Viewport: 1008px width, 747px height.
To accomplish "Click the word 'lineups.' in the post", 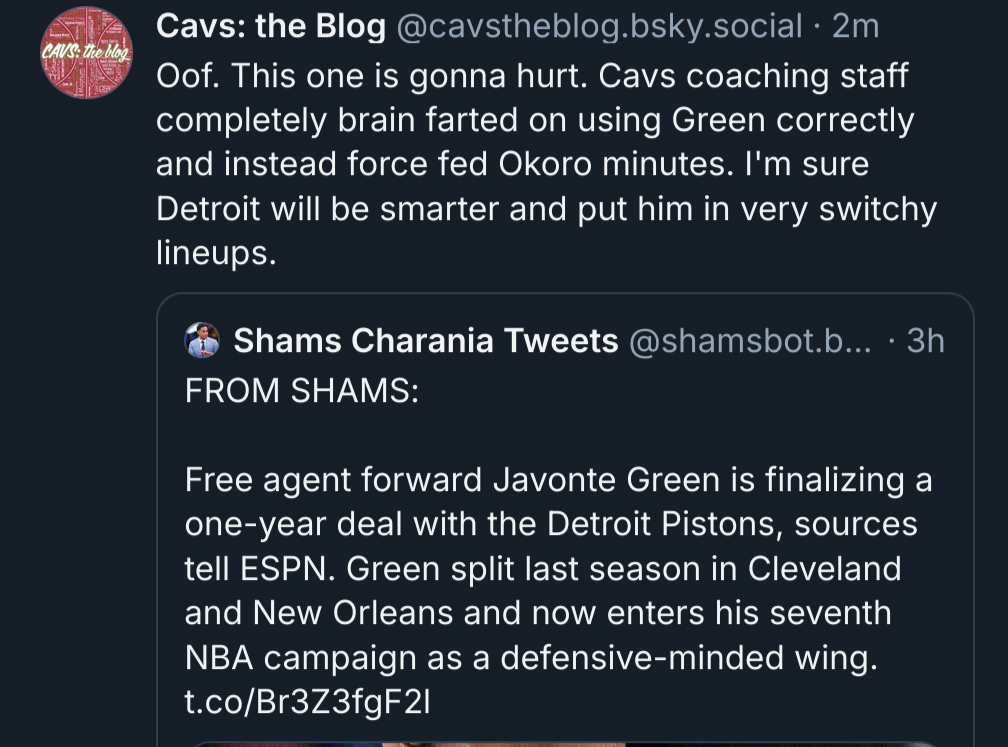I will tap(215, 253).
